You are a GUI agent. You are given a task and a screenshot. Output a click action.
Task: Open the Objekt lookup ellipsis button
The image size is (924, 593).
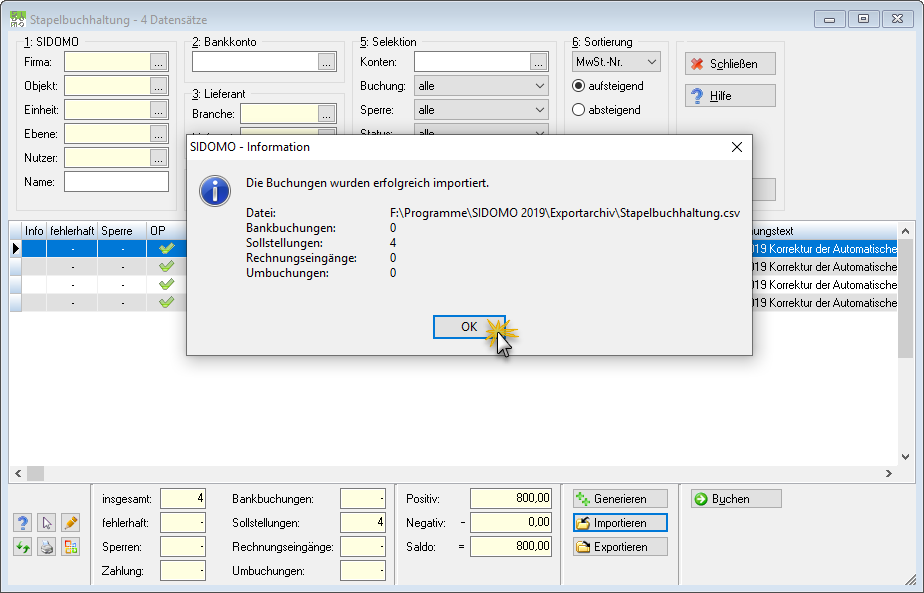(159, 86)
